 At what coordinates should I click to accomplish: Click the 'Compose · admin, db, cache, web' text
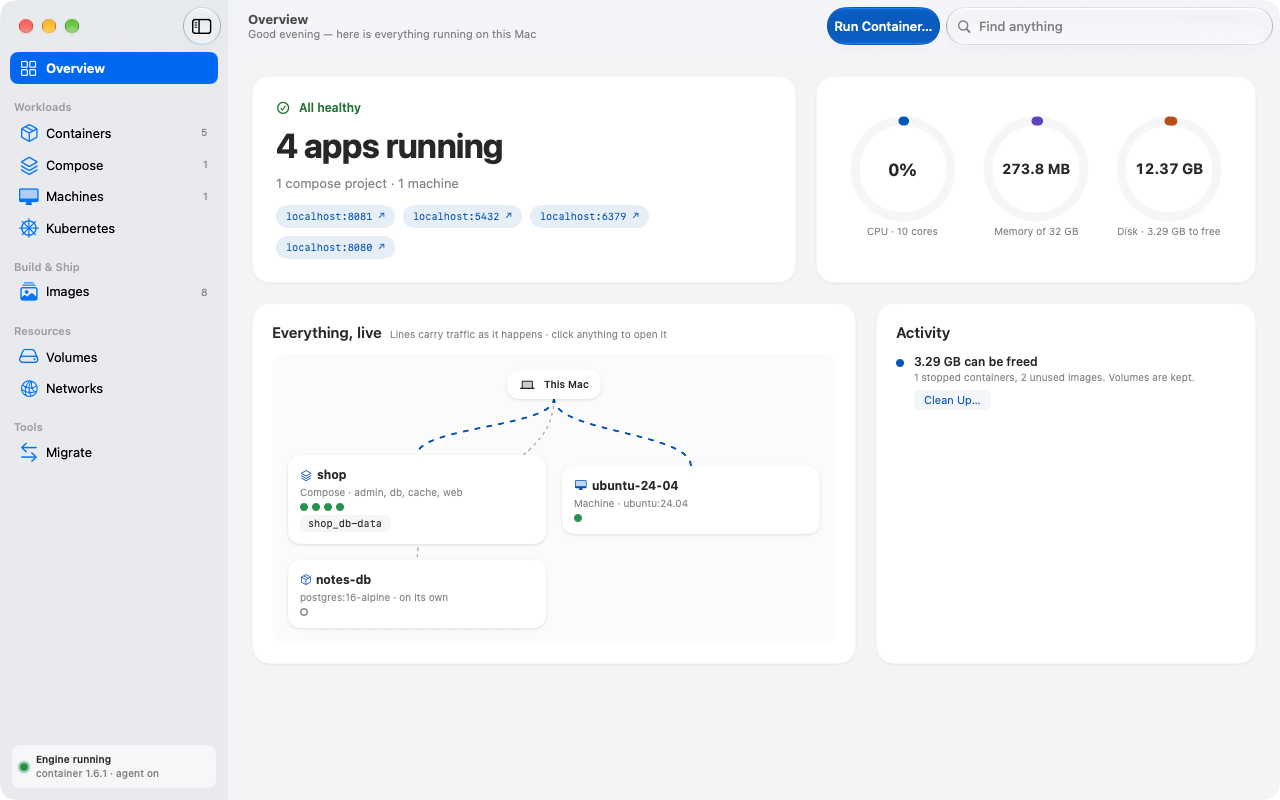[x=381, y=492]
